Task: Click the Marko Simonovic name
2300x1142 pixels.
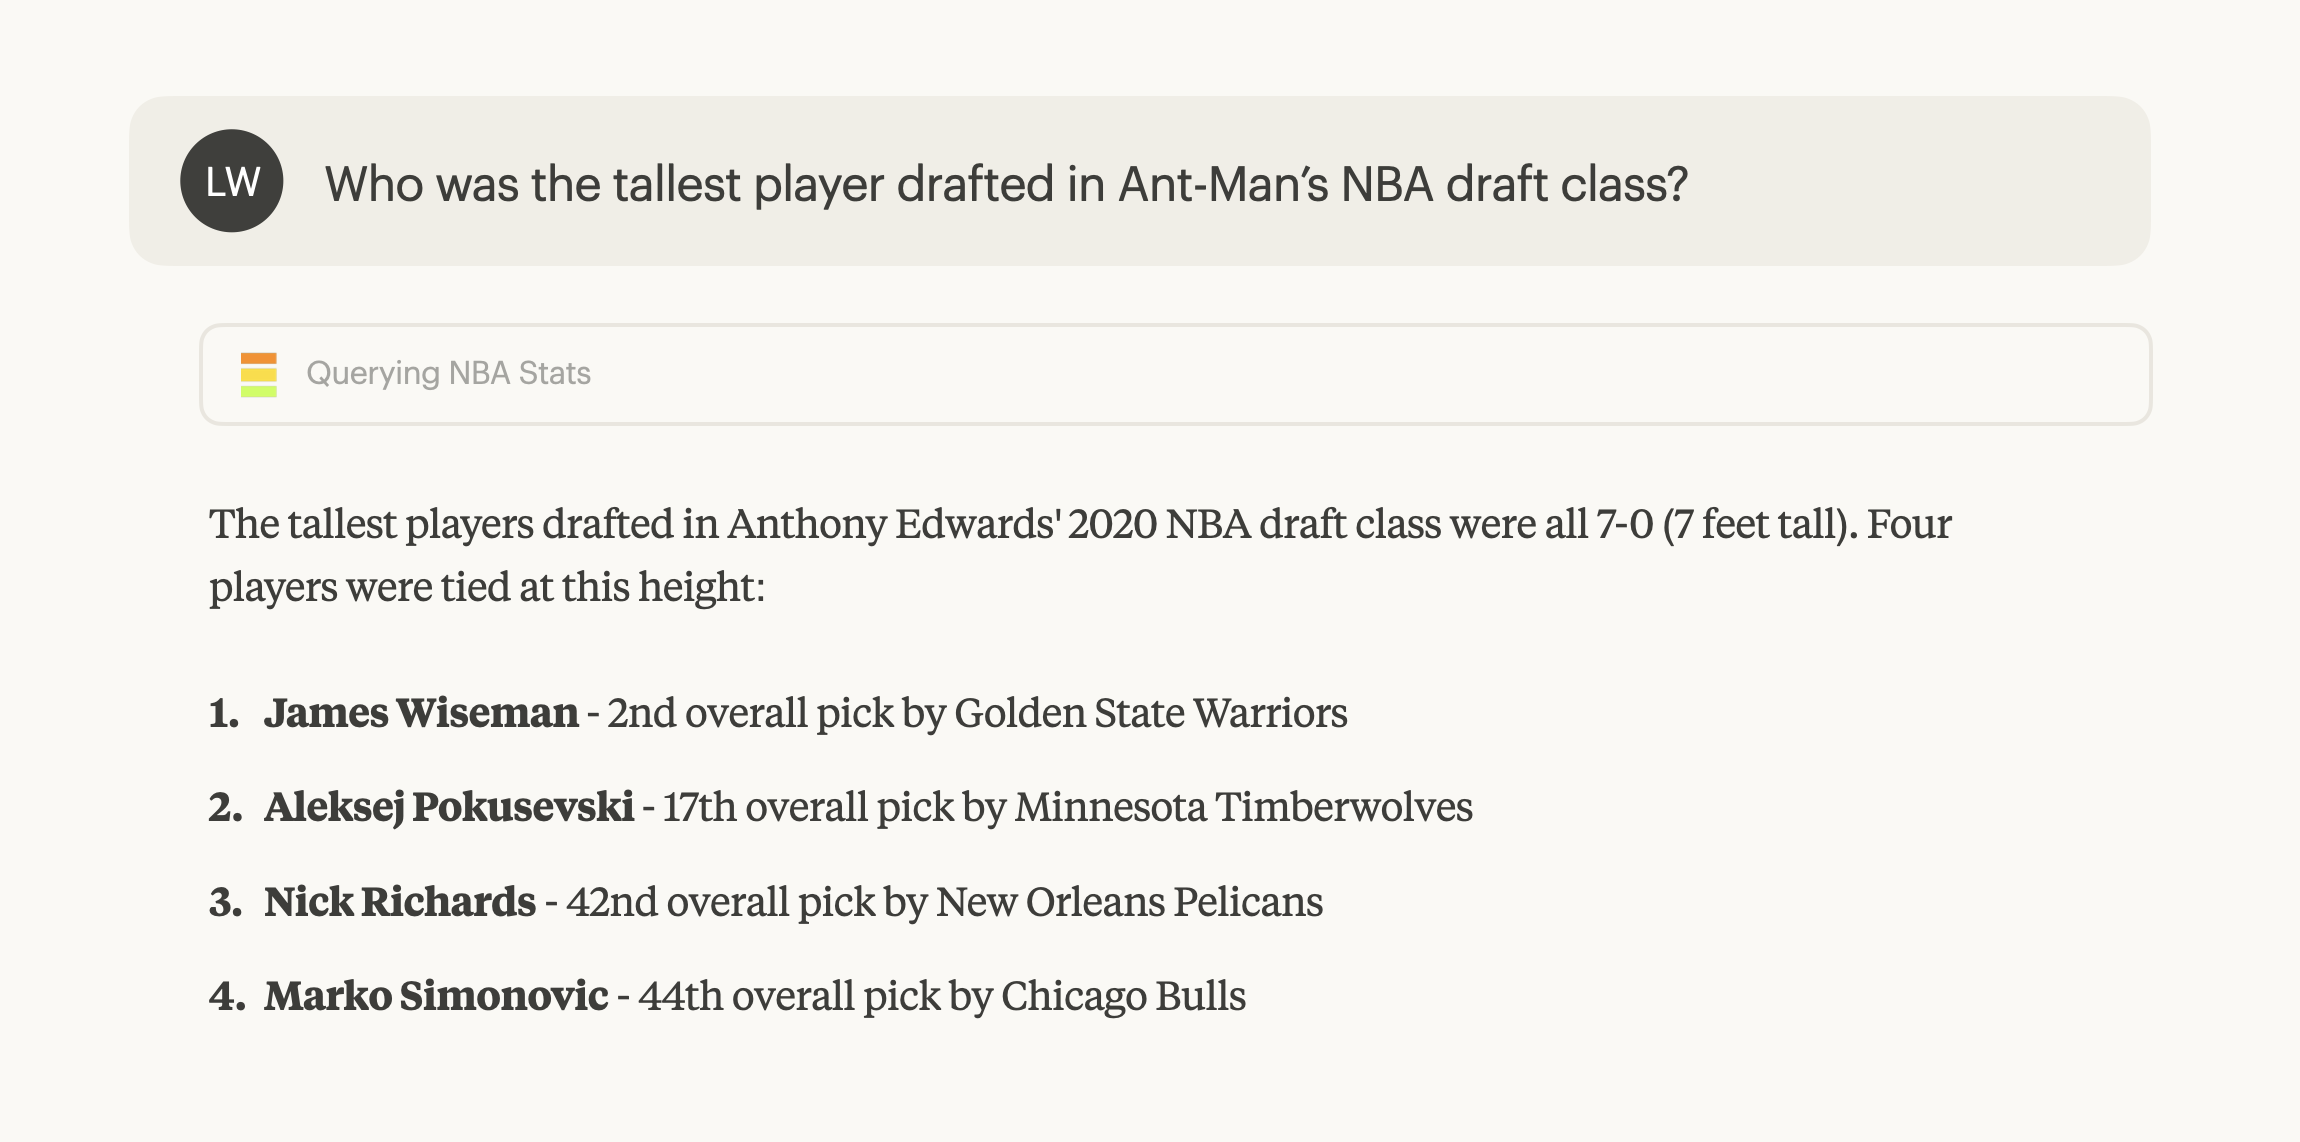Action: point(436,996)
